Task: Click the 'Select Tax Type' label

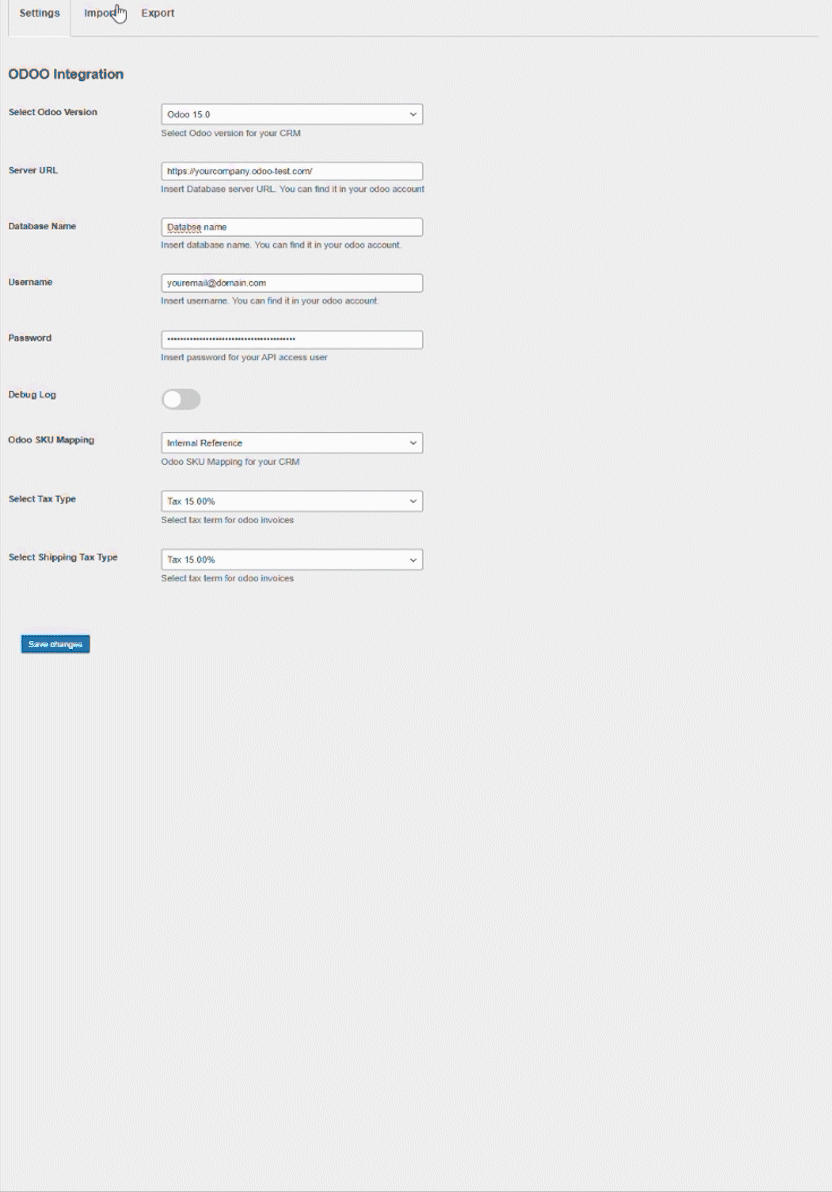Action: 43,499
